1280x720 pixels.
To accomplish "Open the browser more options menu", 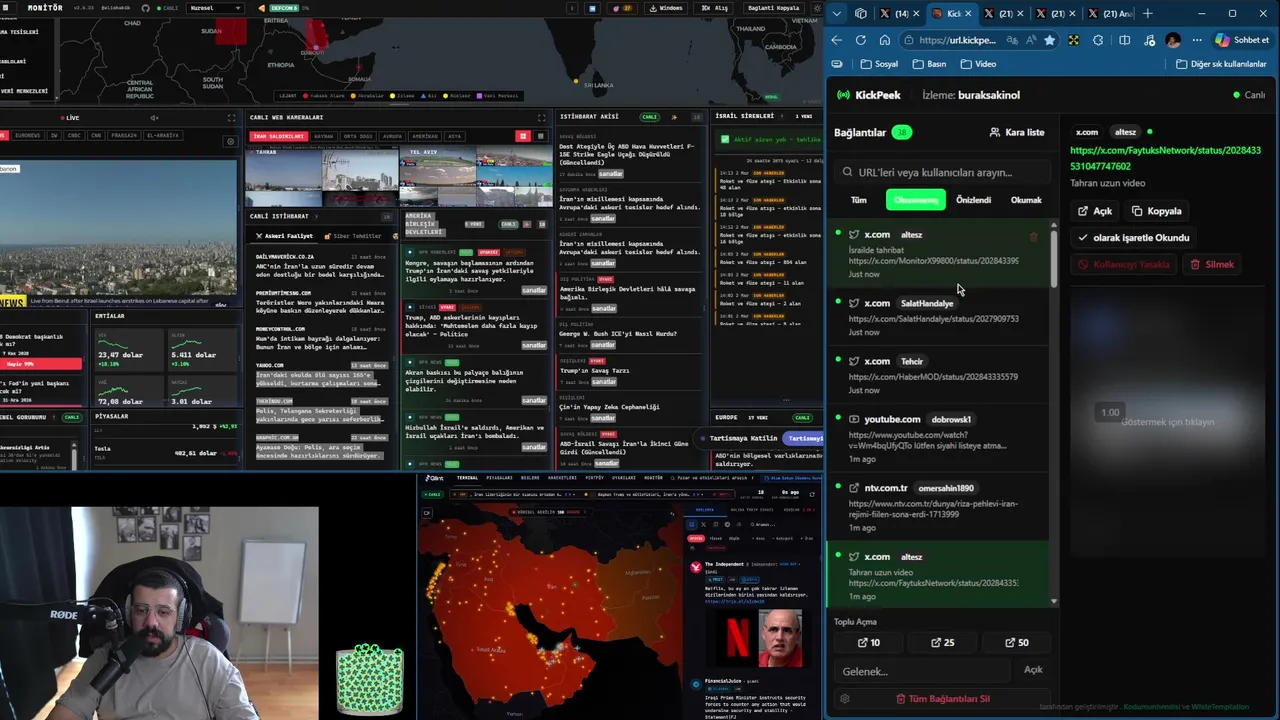I will click(1197, 40).
